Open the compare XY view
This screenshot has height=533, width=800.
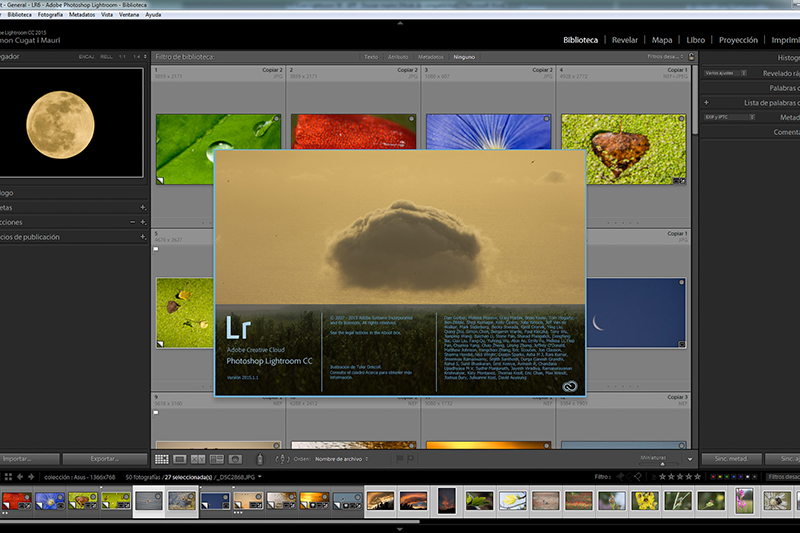198,459
